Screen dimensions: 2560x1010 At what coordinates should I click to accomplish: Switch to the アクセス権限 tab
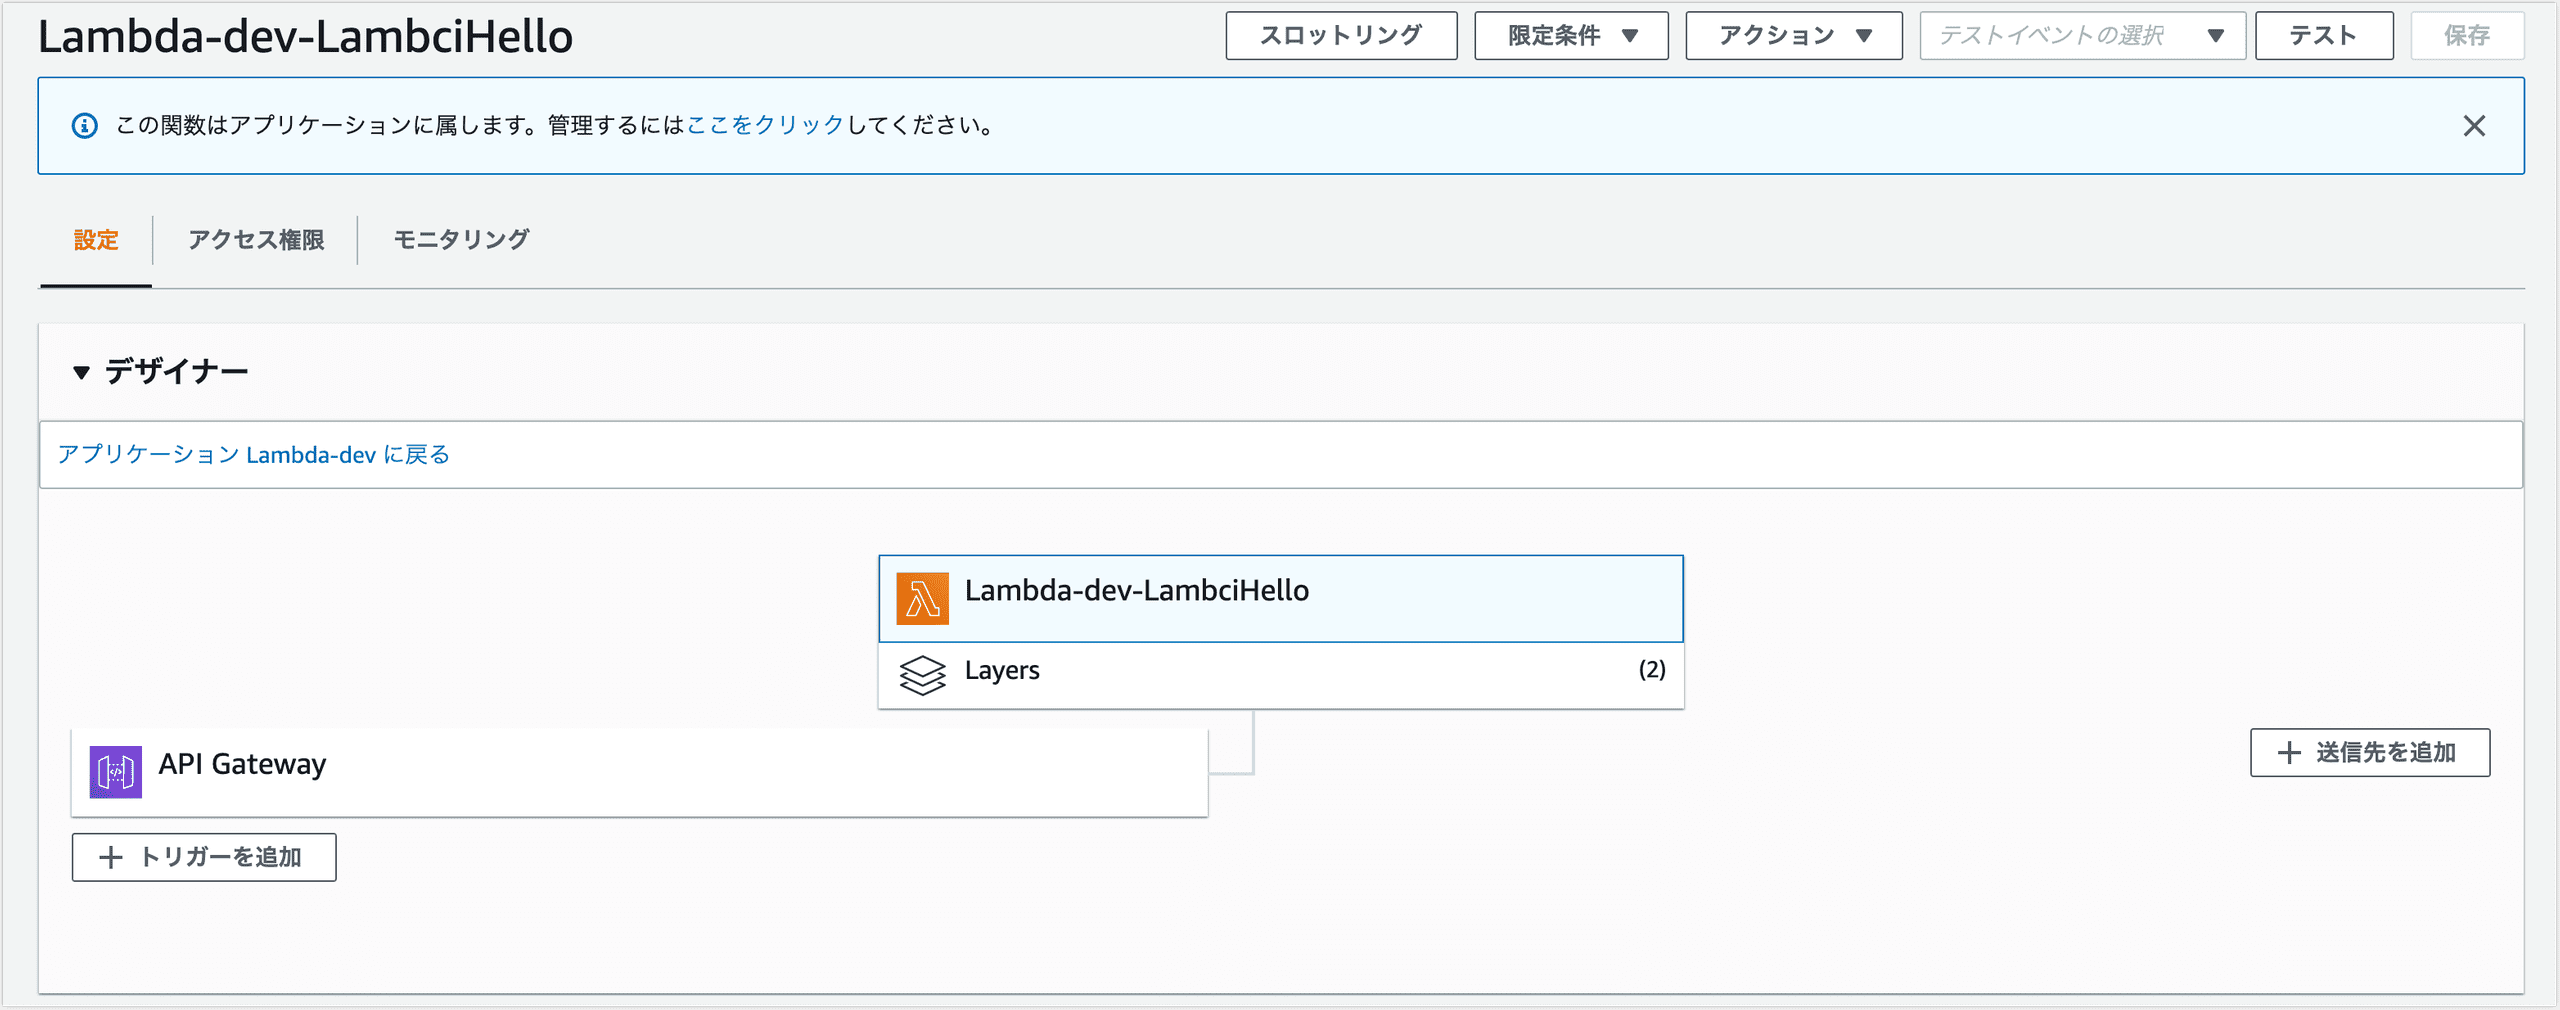pyautogui.click(x=256, y=240)
